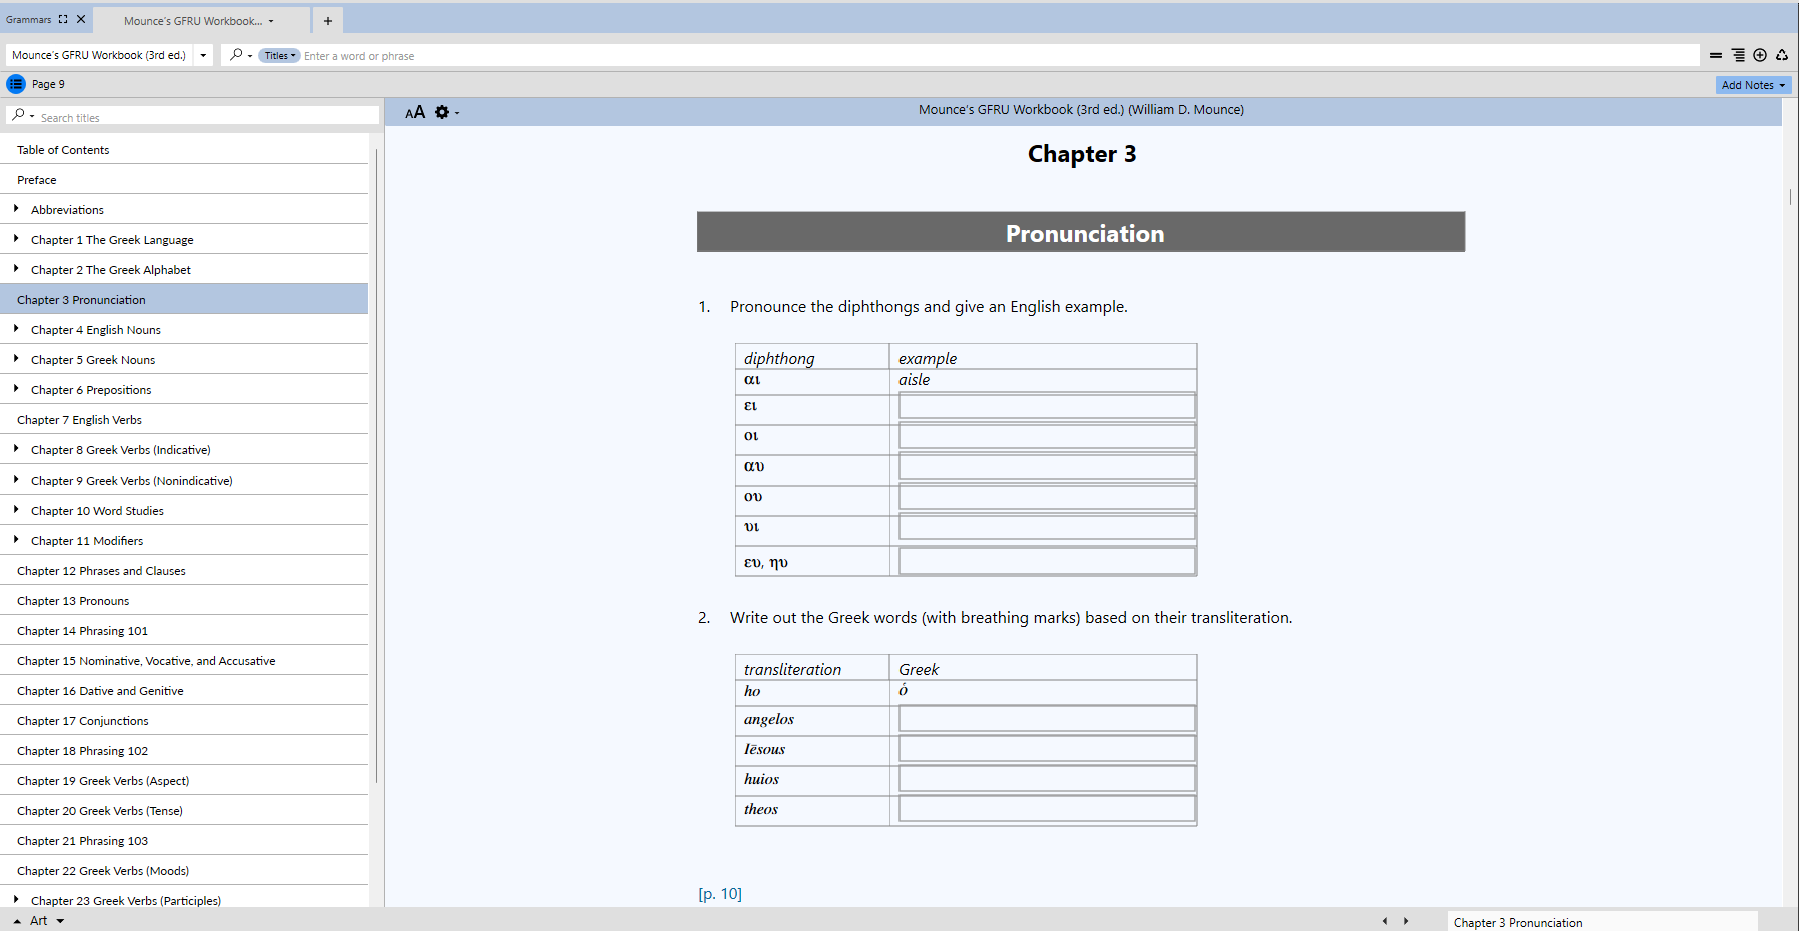This screenshot has height=932, width=1800.
Task: Expand Chapter 2 The Greek Alphabet
Action: click(16, 269)
